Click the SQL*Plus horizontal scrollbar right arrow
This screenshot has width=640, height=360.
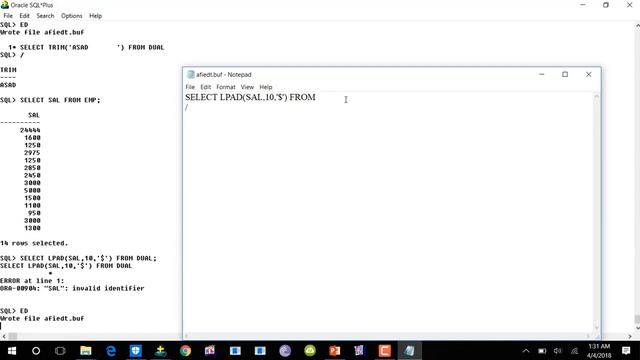coord(630,336)
